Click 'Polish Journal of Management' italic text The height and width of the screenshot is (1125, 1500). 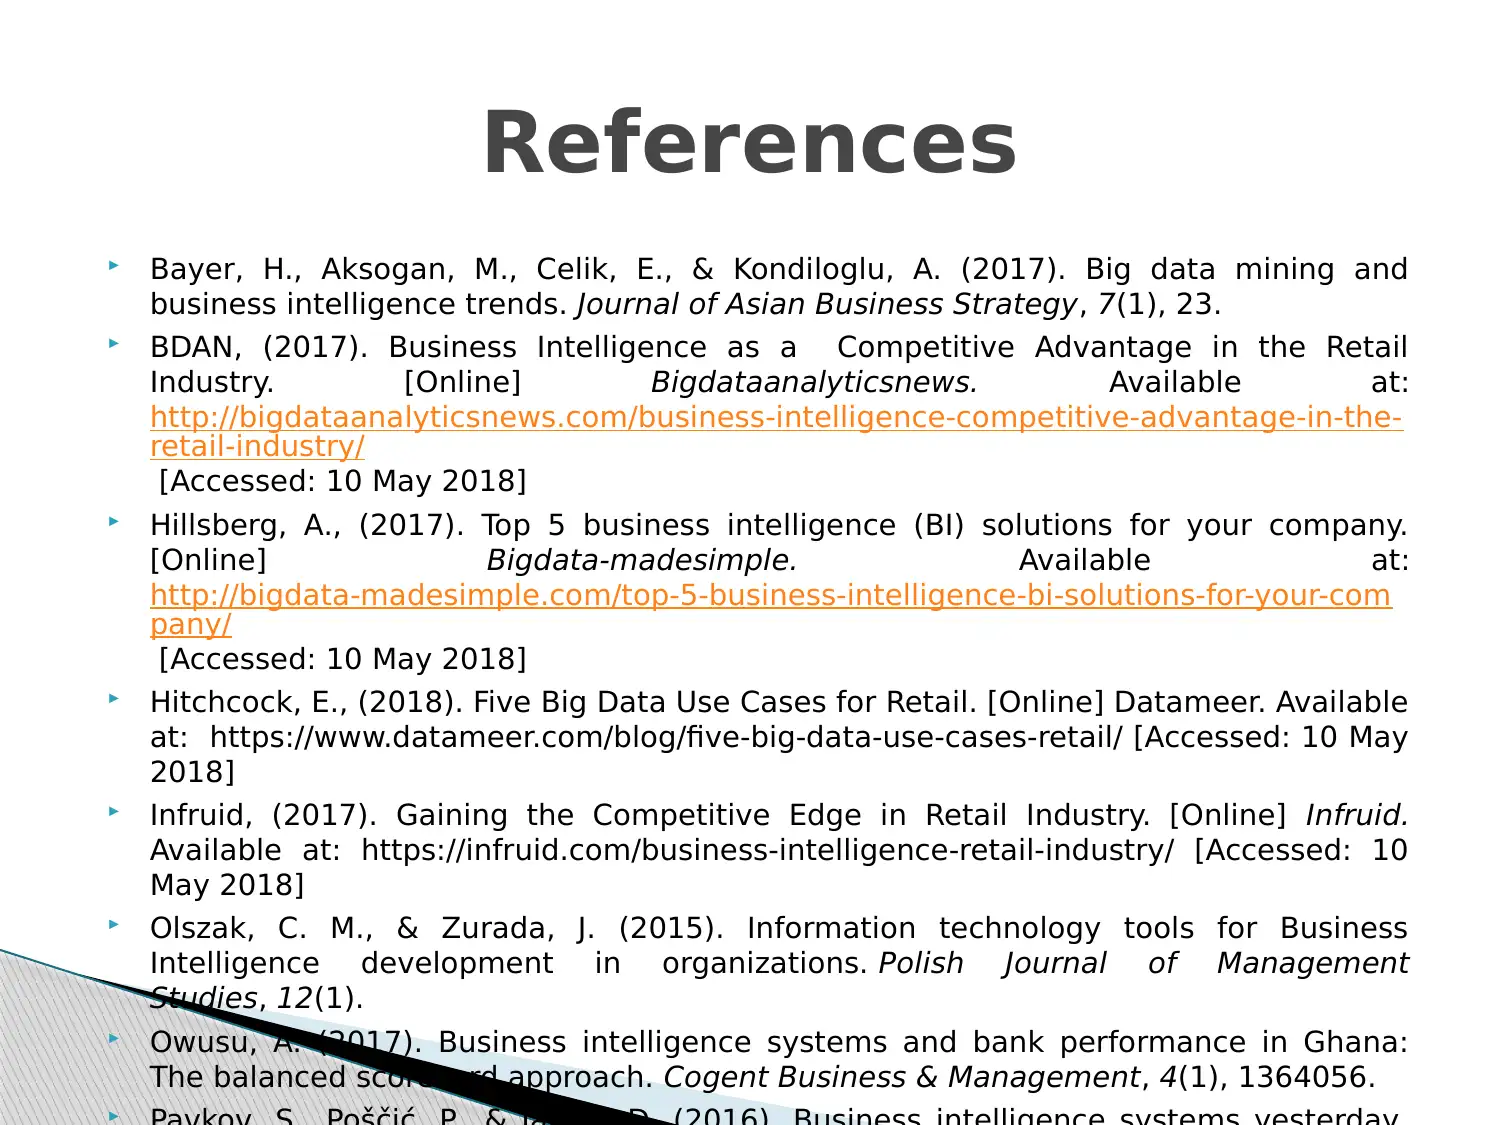(1143, 963)
